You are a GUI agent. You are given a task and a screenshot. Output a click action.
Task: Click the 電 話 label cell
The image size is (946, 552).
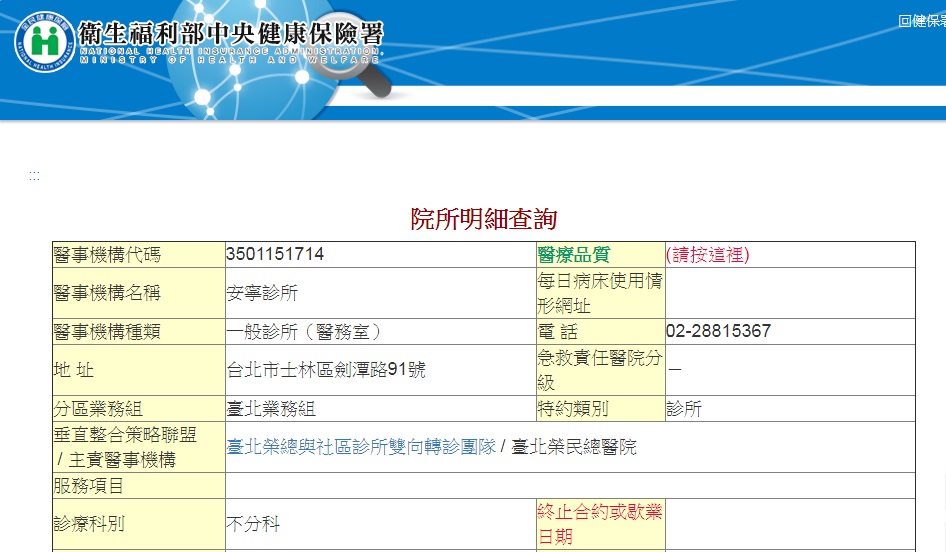point(601,332)
